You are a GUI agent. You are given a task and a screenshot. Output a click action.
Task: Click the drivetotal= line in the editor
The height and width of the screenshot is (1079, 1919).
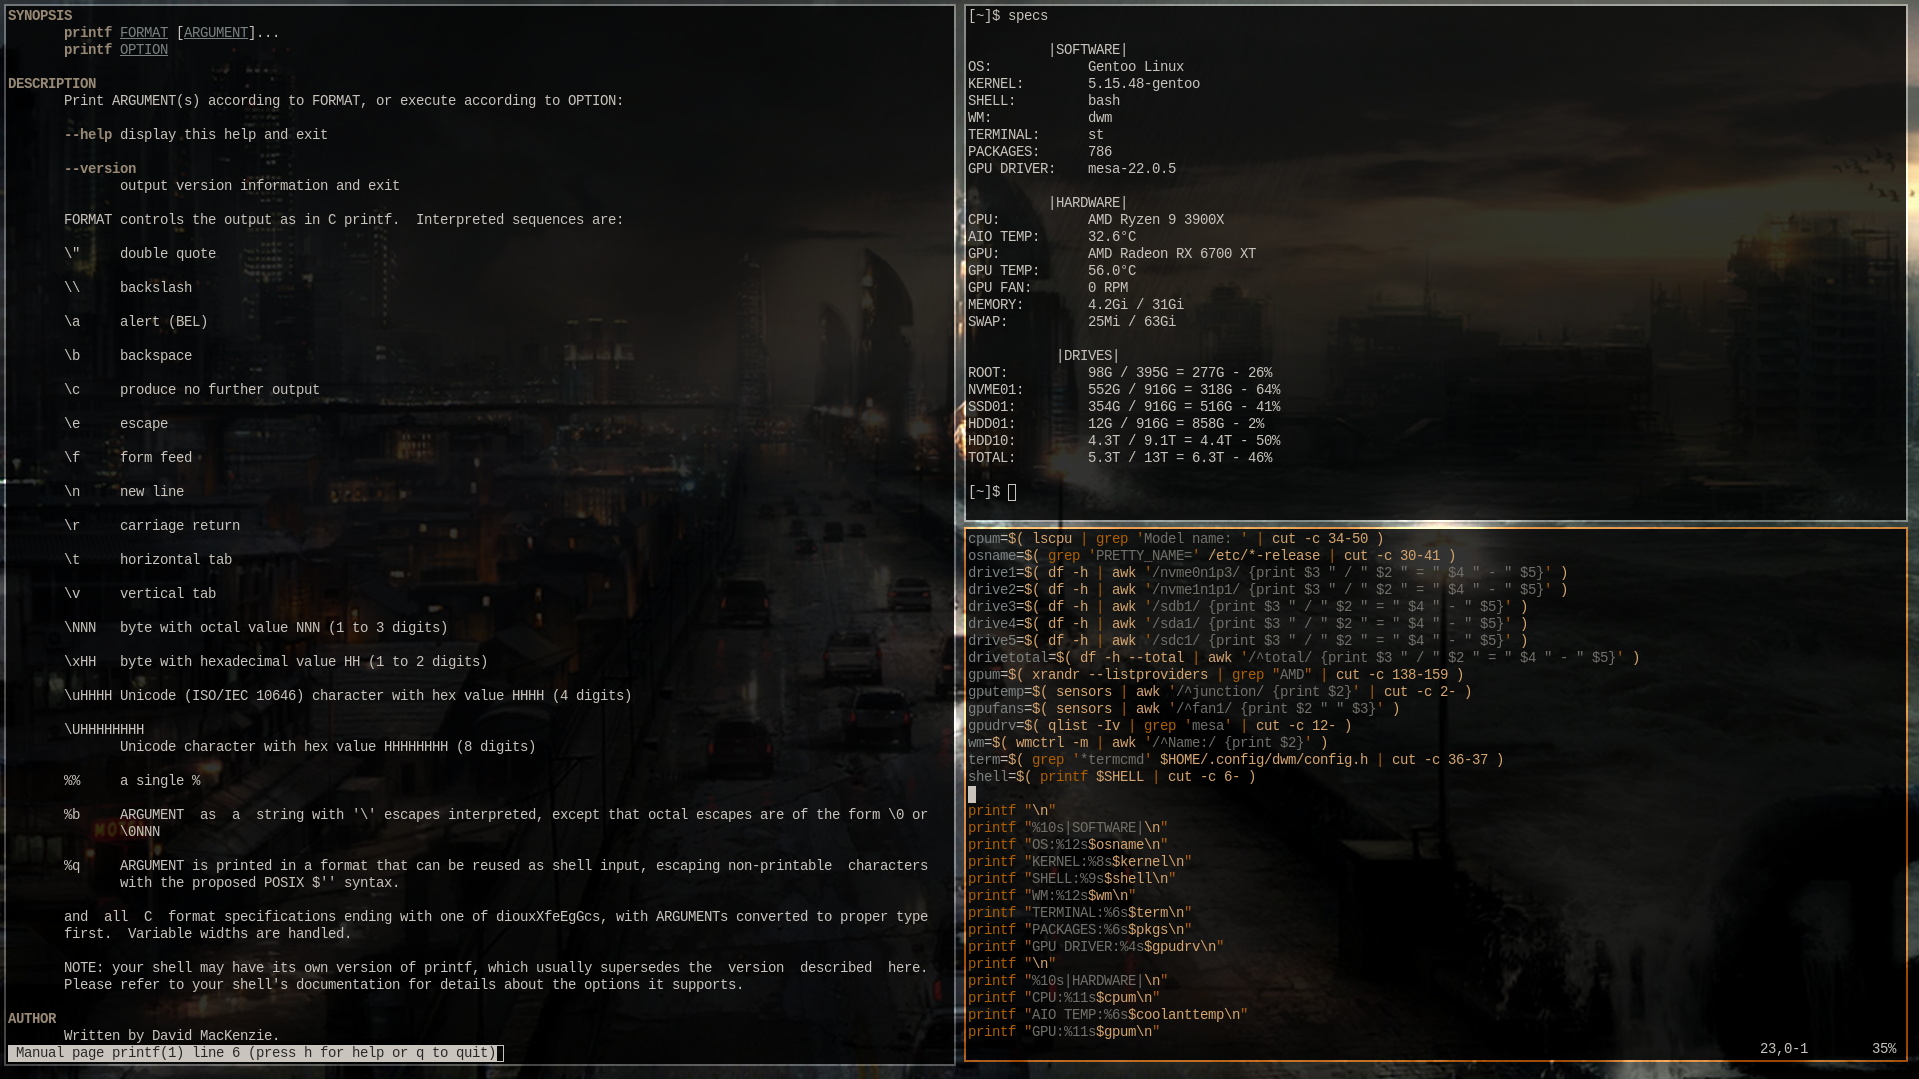[1304, 658]
